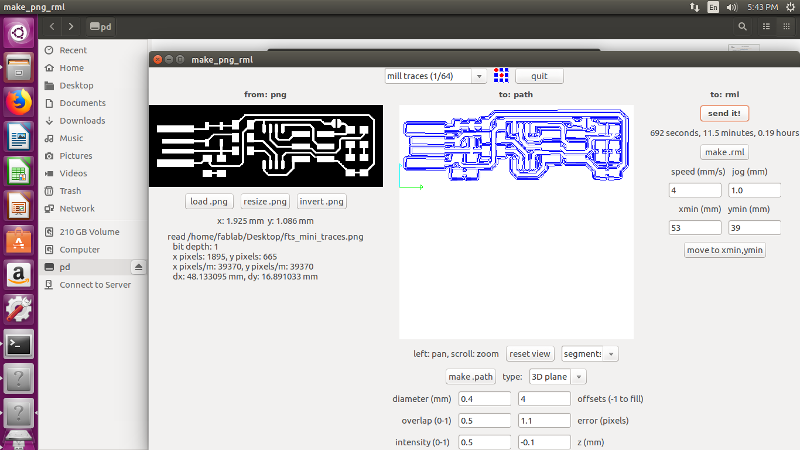Open Music in Files sidebar
Image resolution: width=800 pixels, height=450 pixels.
[71, 138]
